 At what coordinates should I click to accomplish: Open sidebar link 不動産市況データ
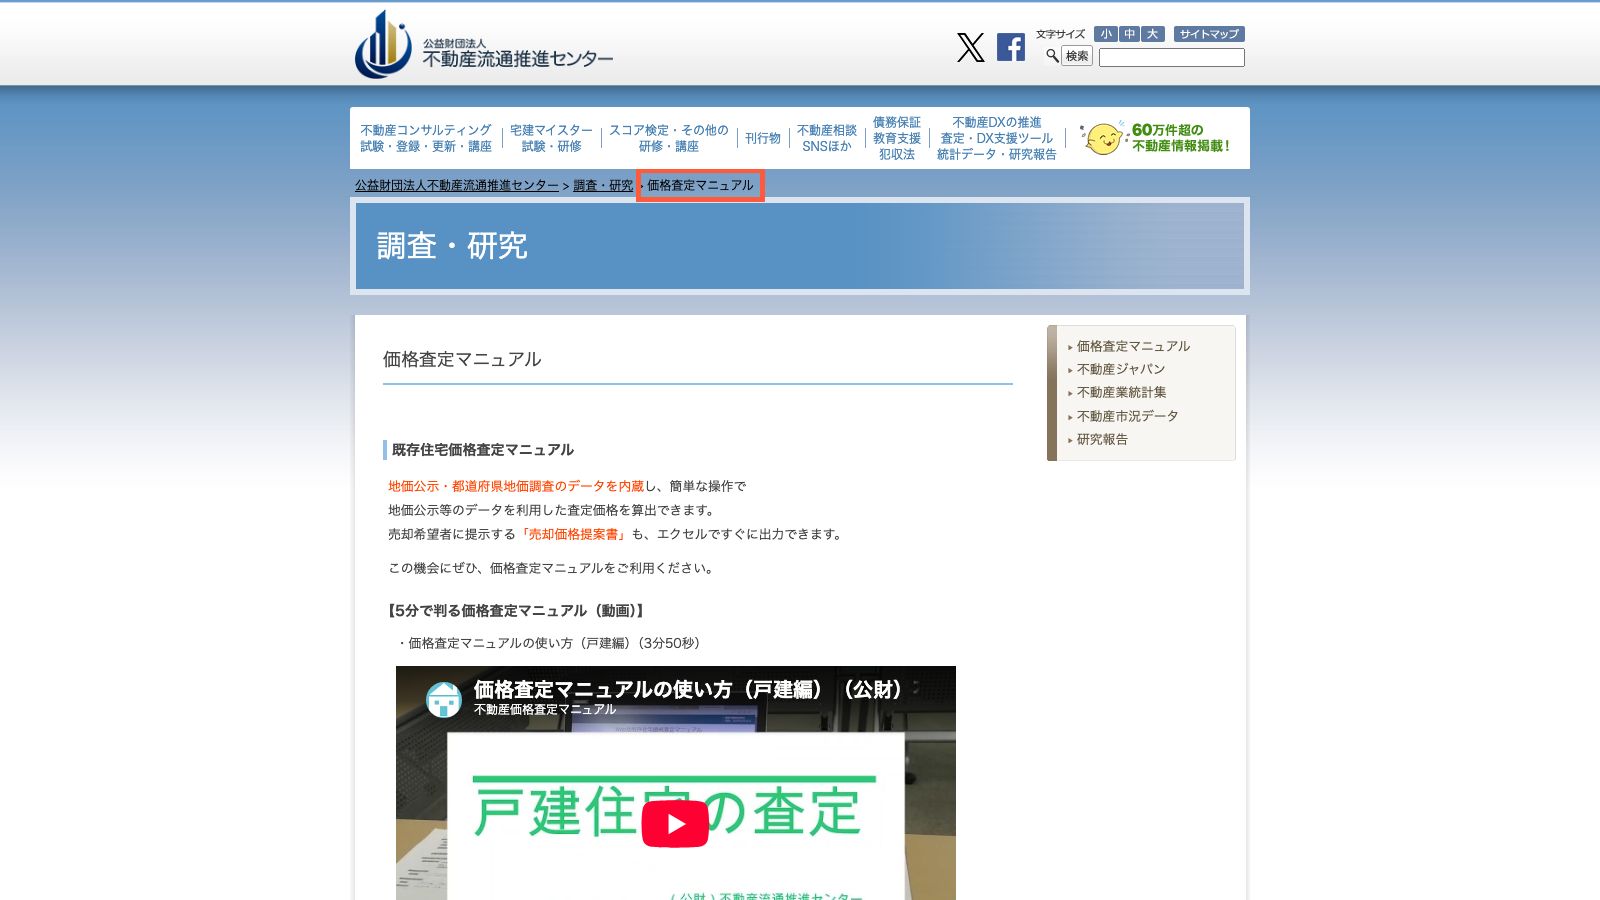coord(1127,416)
